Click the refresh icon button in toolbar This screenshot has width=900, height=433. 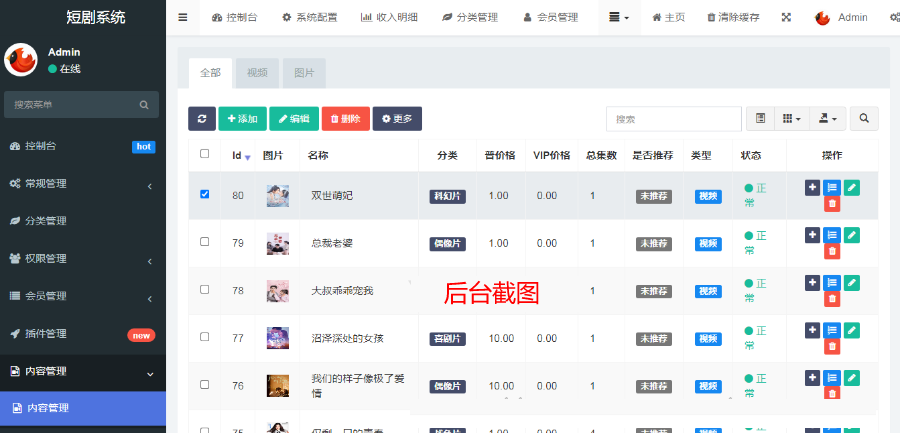pos(201,119)
